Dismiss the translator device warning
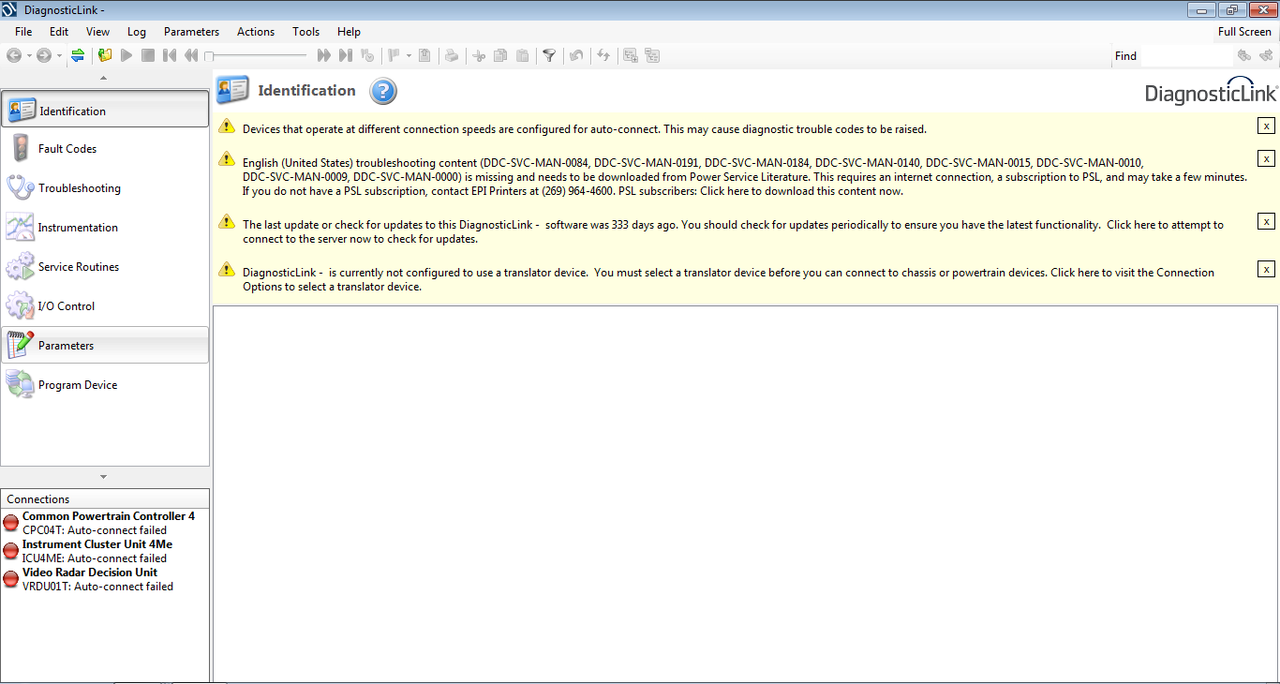The width and height of the screenshot is (1280, 684). click(1266, 269)
